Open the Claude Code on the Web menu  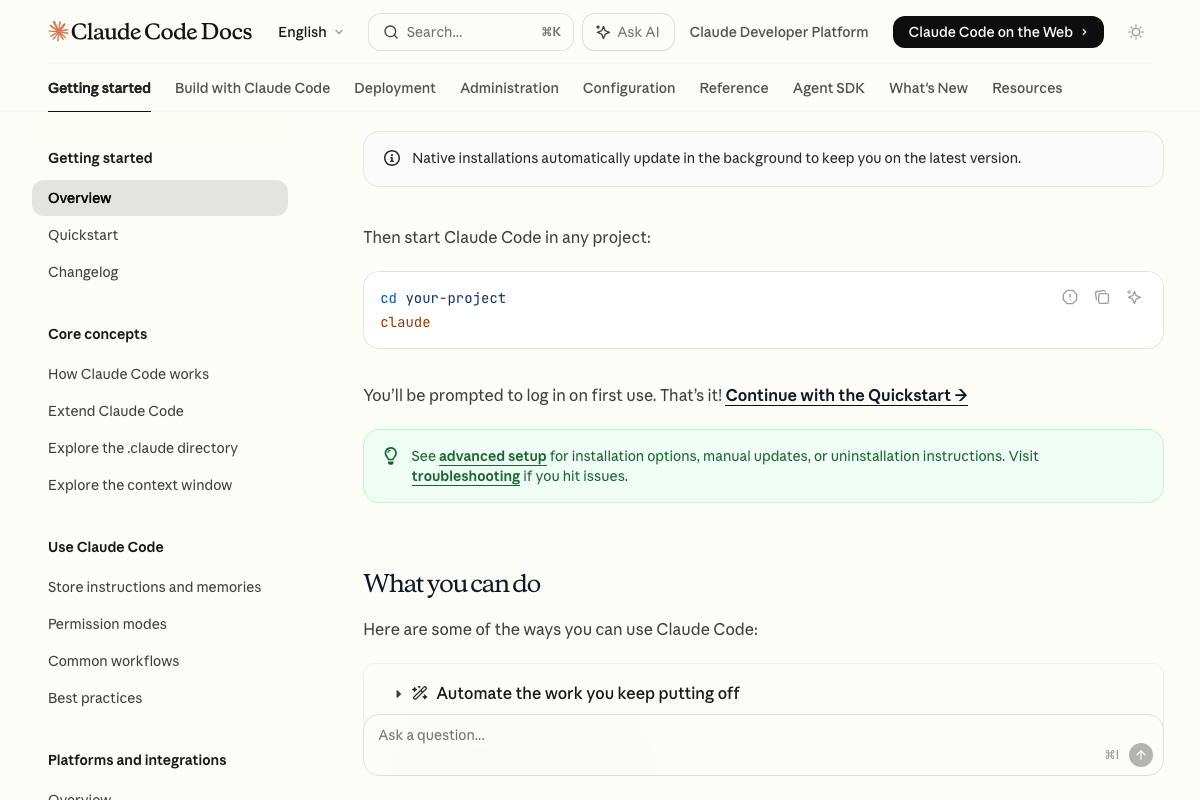pos(997,31)
